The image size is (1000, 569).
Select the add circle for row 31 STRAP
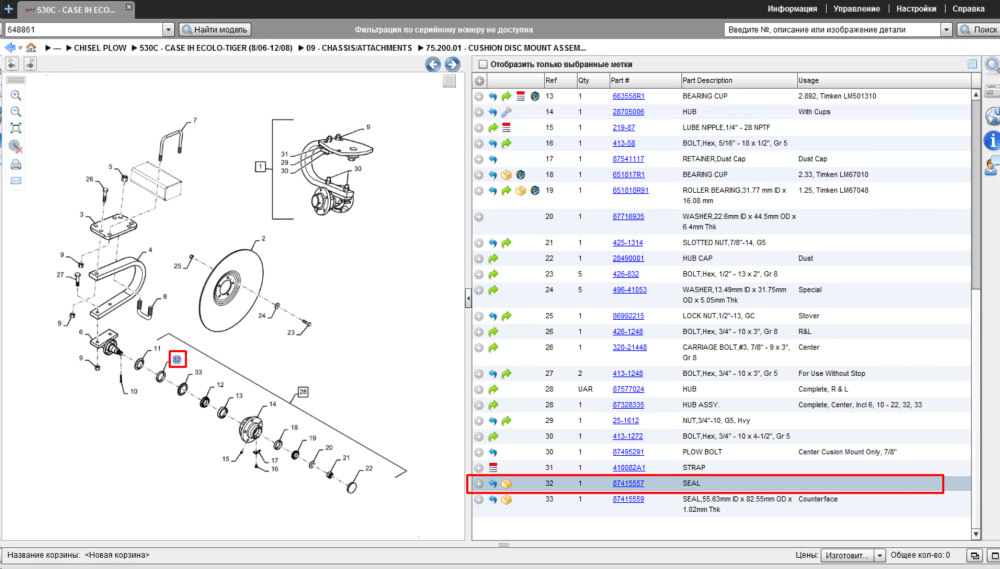(479, 468)
